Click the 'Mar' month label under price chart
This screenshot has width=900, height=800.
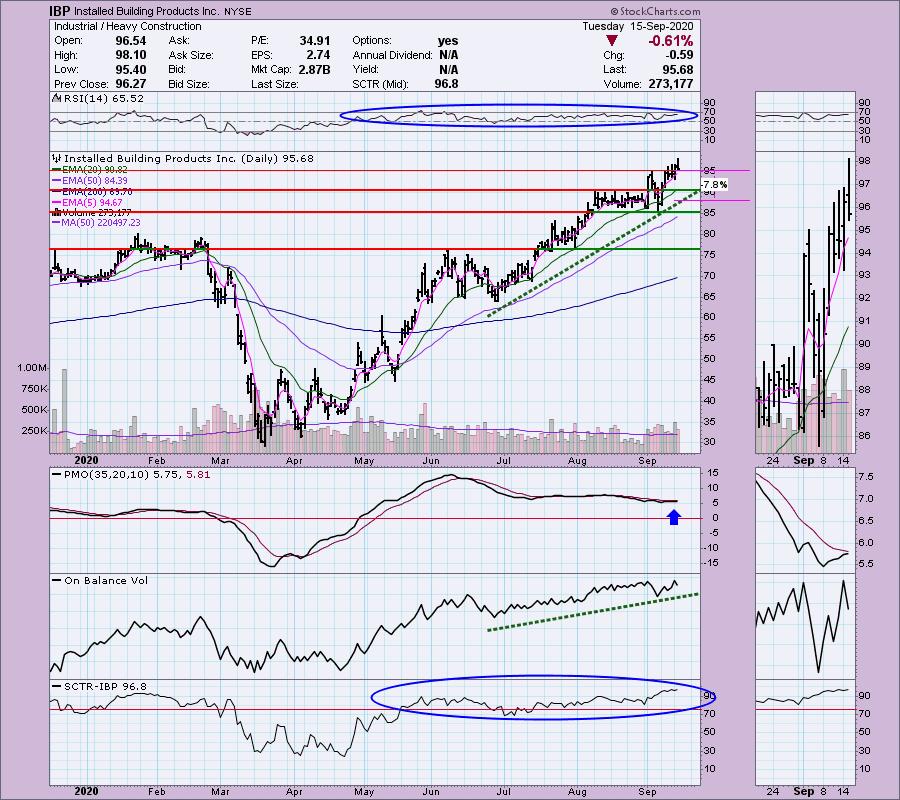[220, 460]
